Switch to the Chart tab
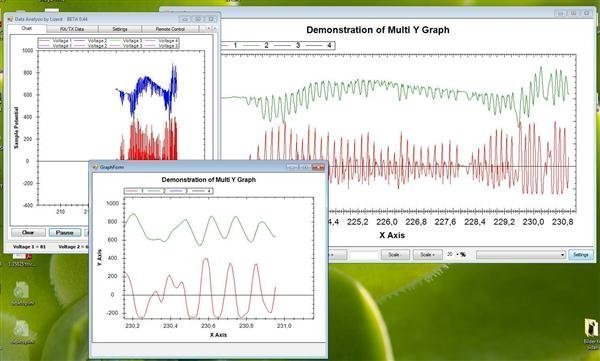 [x=27, y=28]
